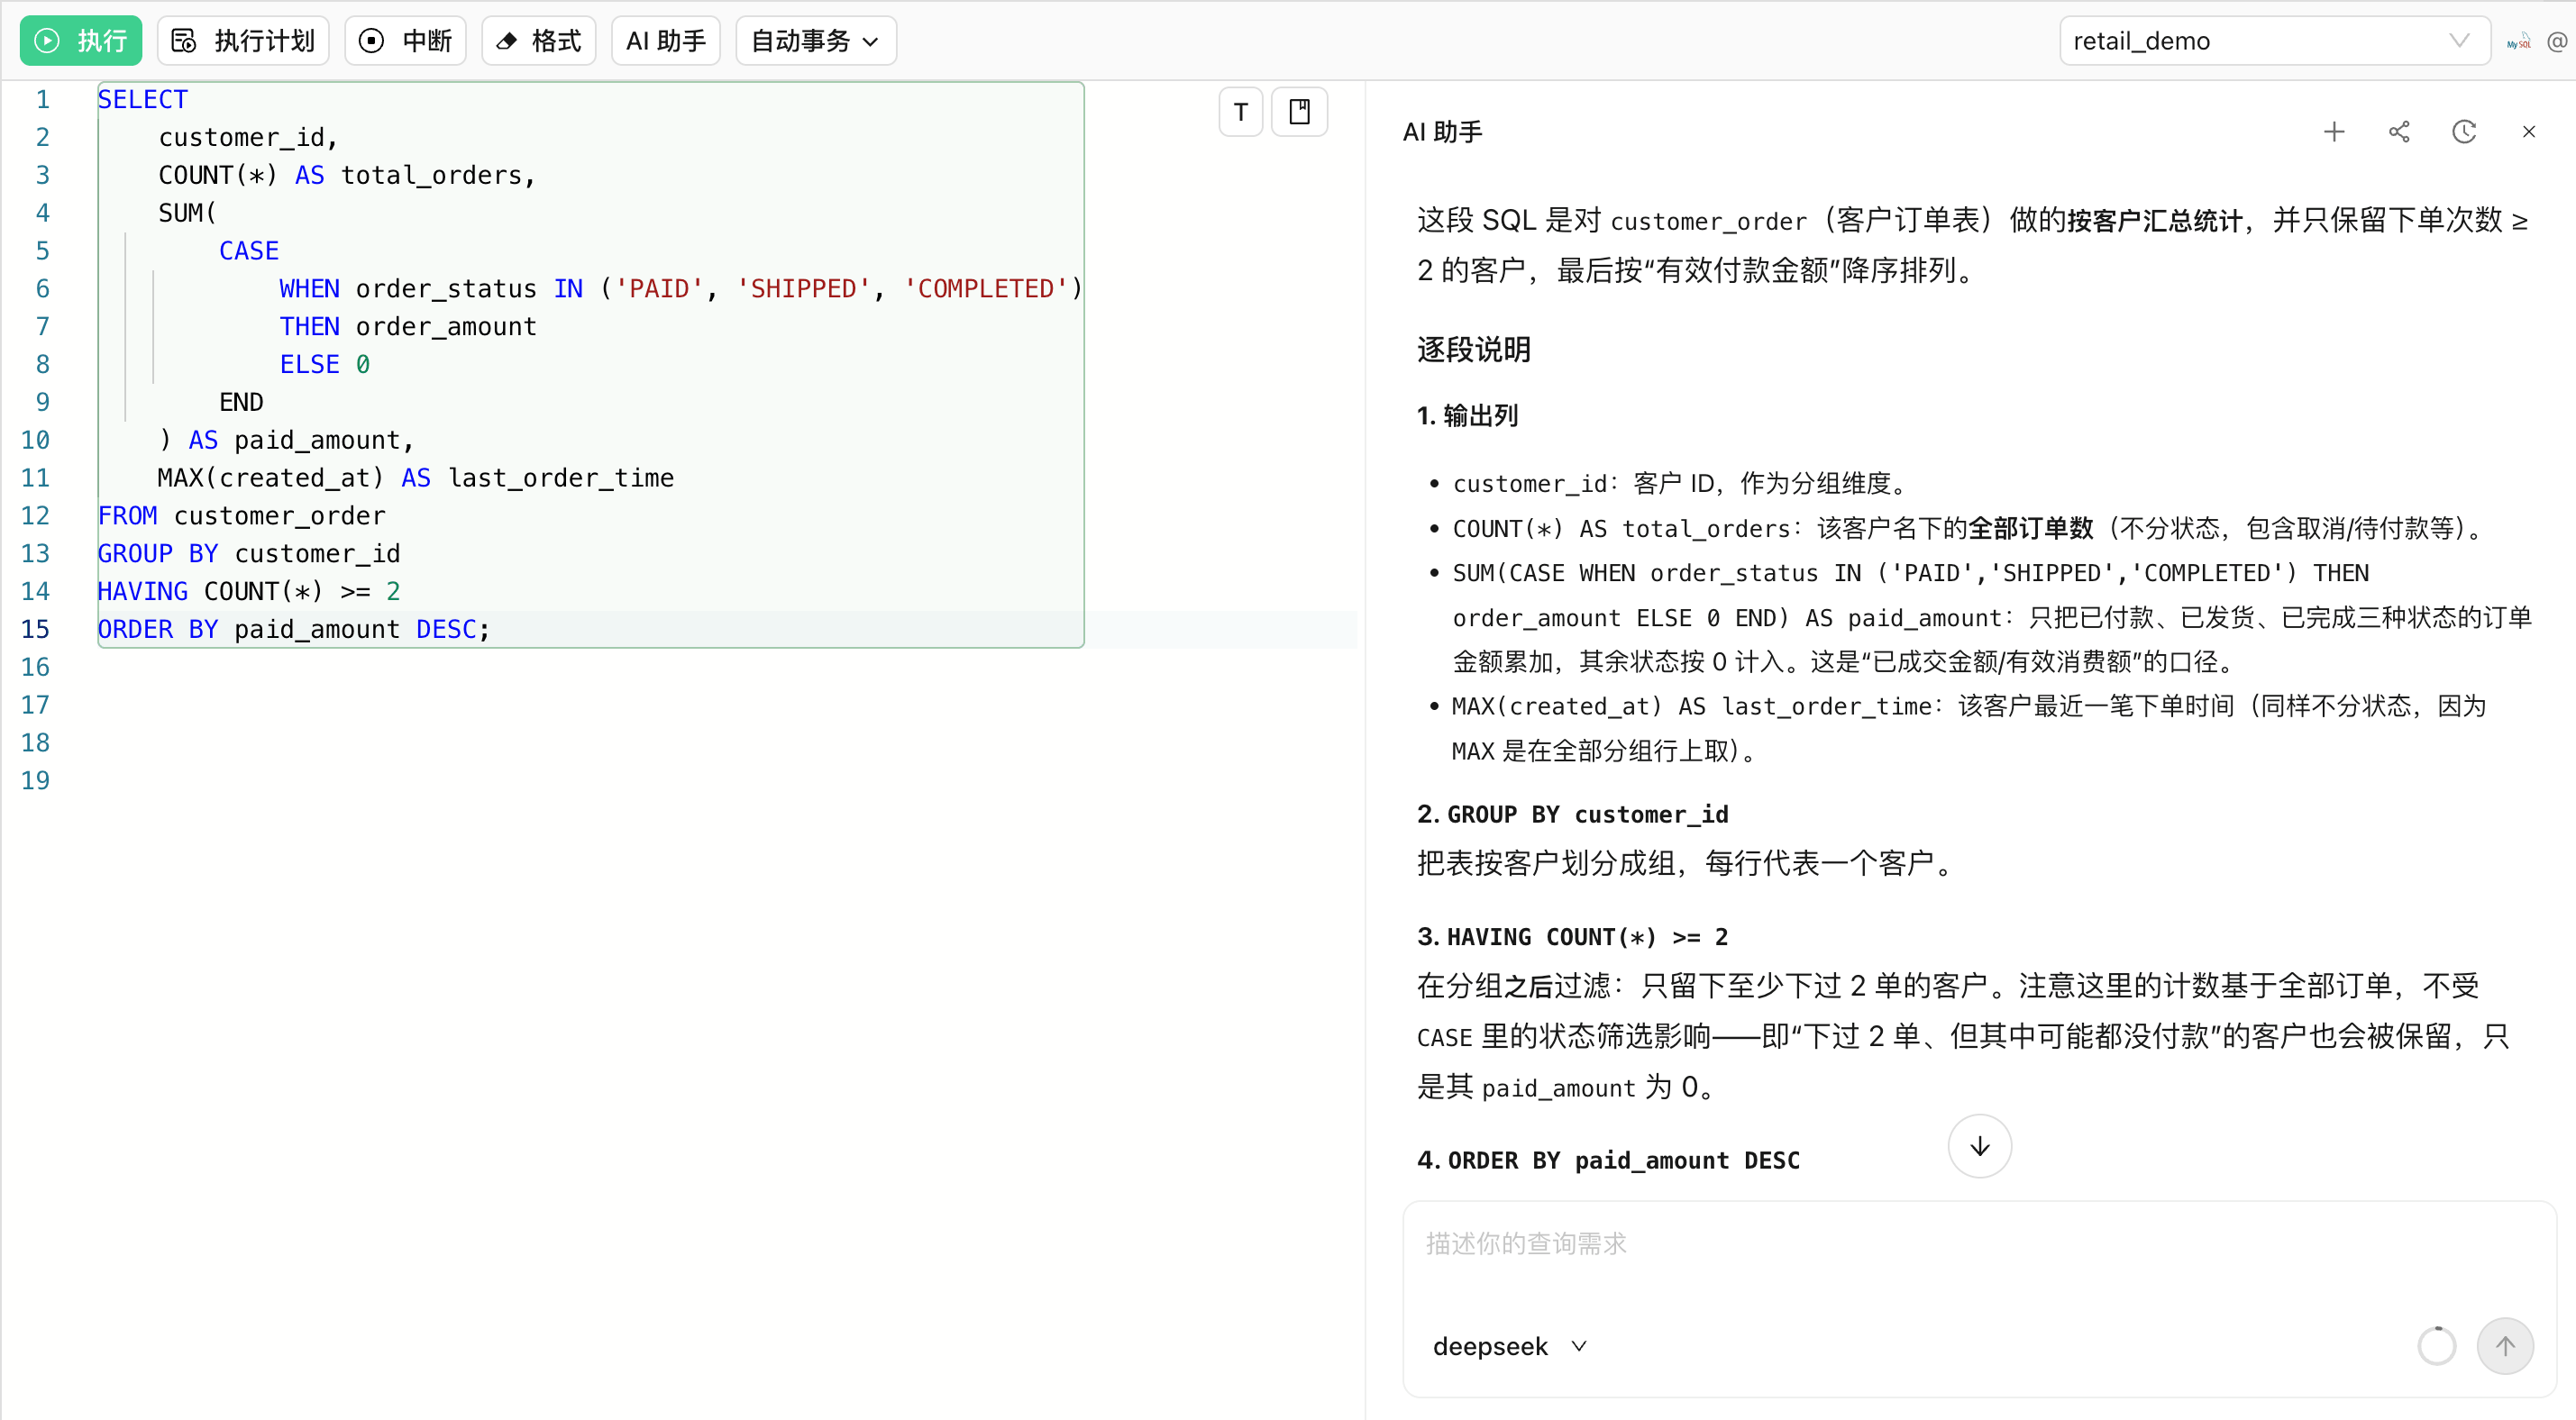Click the bookmark save icon in the editor
Screen dimensions: 2576x1420
pyautogui.click(x=1299, y=112)
